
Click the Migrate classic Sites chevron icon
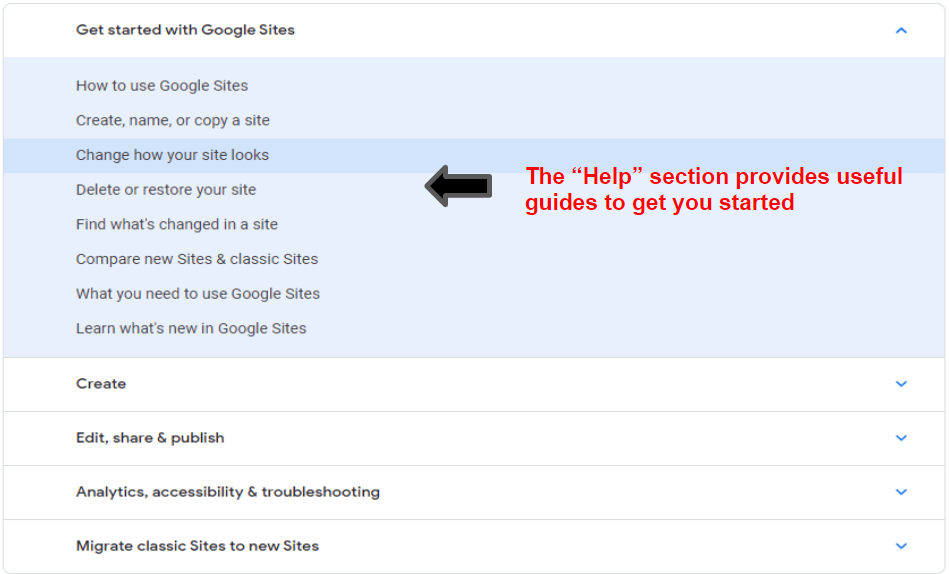coord(901,546)
